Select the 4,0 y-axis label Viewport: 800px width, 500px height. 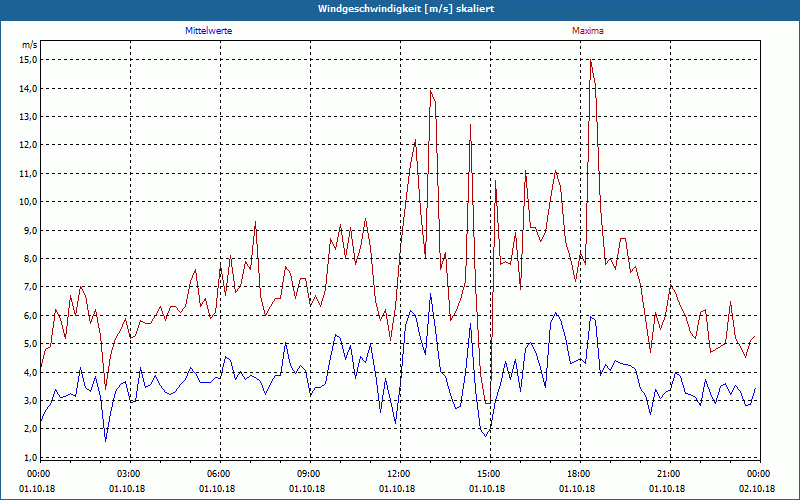[31, 372]
